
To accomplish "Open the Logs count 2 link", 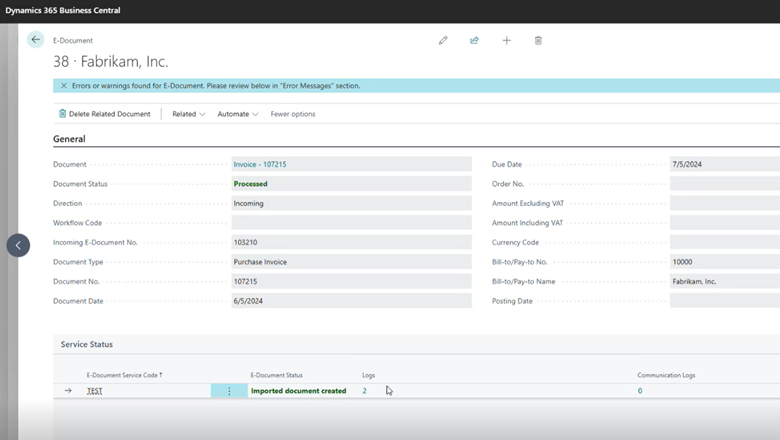I will [x=365, y=391].
